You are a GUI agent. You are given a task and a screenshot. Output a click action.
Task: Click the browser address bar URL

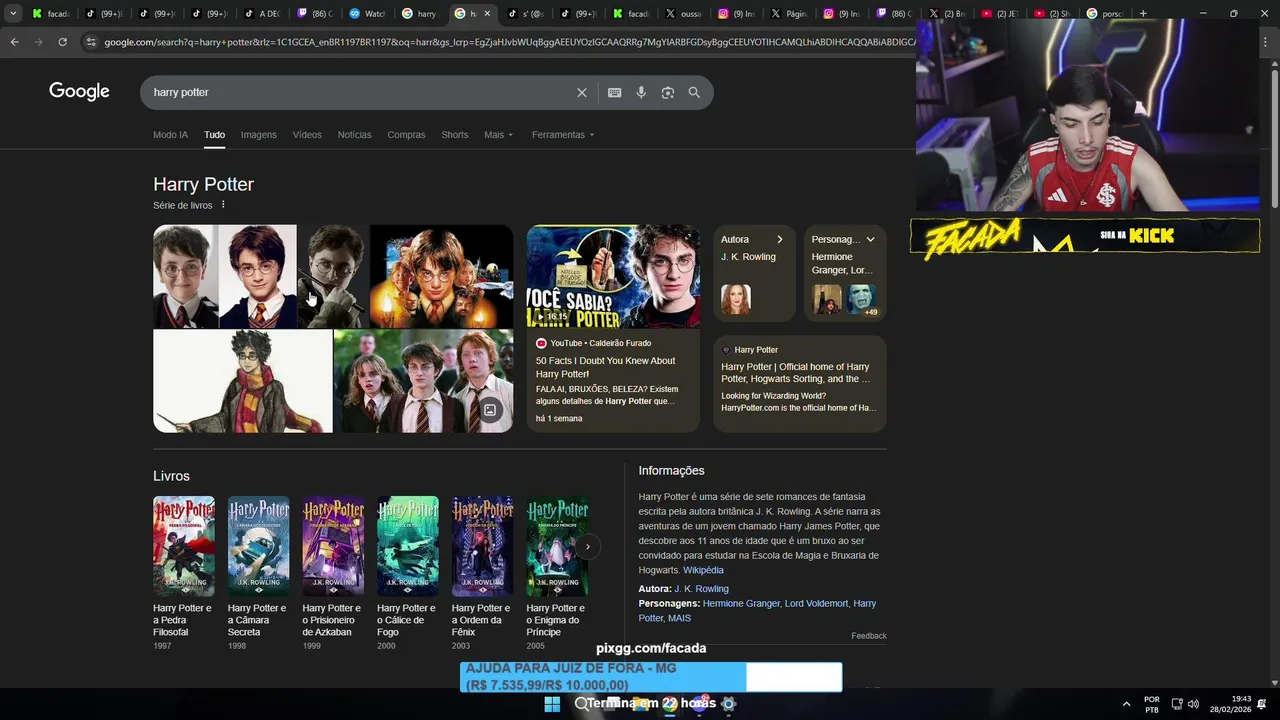coord(508,42)
